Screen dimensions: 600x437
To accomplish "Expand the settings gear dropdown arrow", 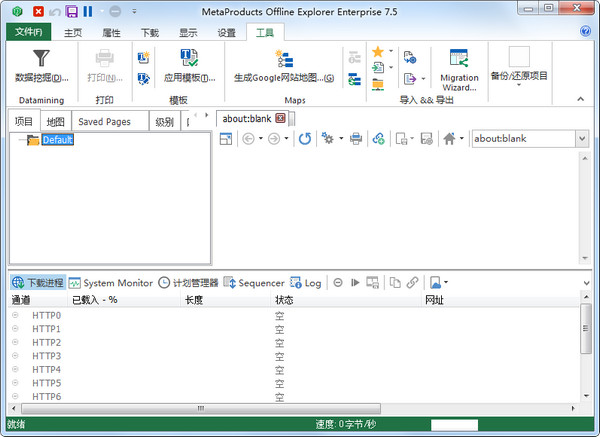I will 341,139.
